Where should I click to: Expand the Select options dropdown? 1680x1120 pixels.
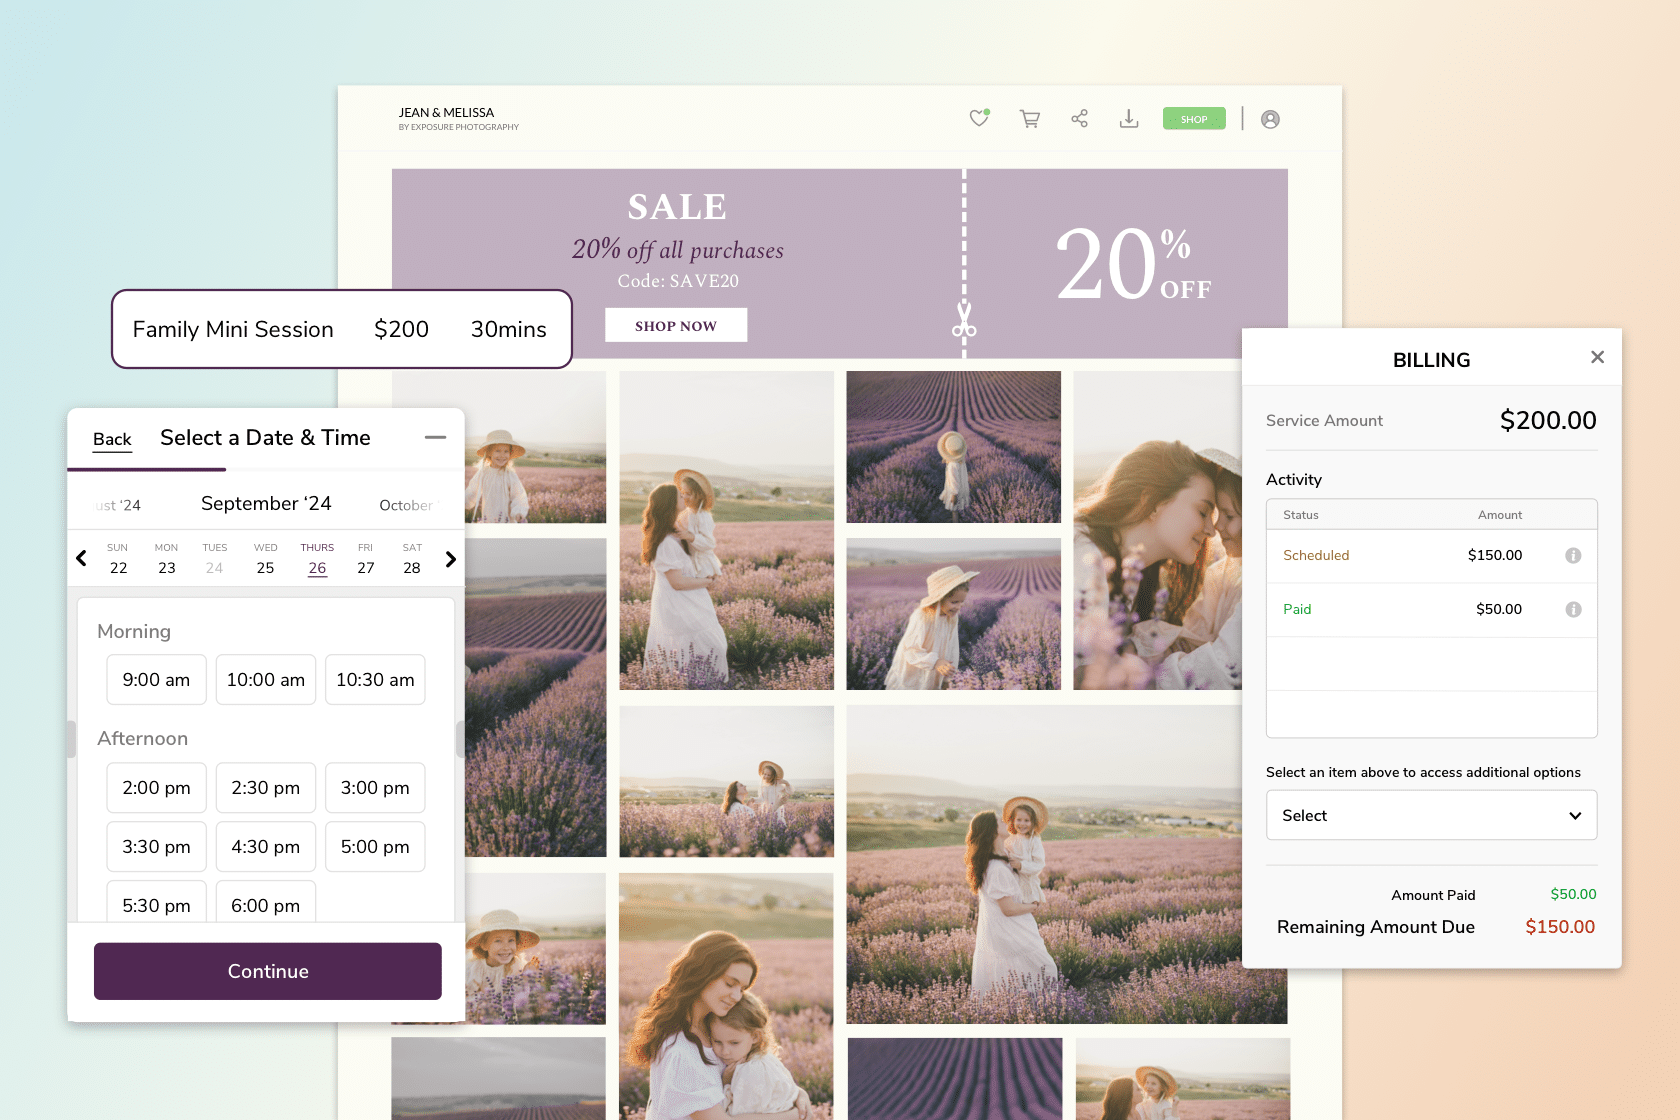(x=1431, y=816)
